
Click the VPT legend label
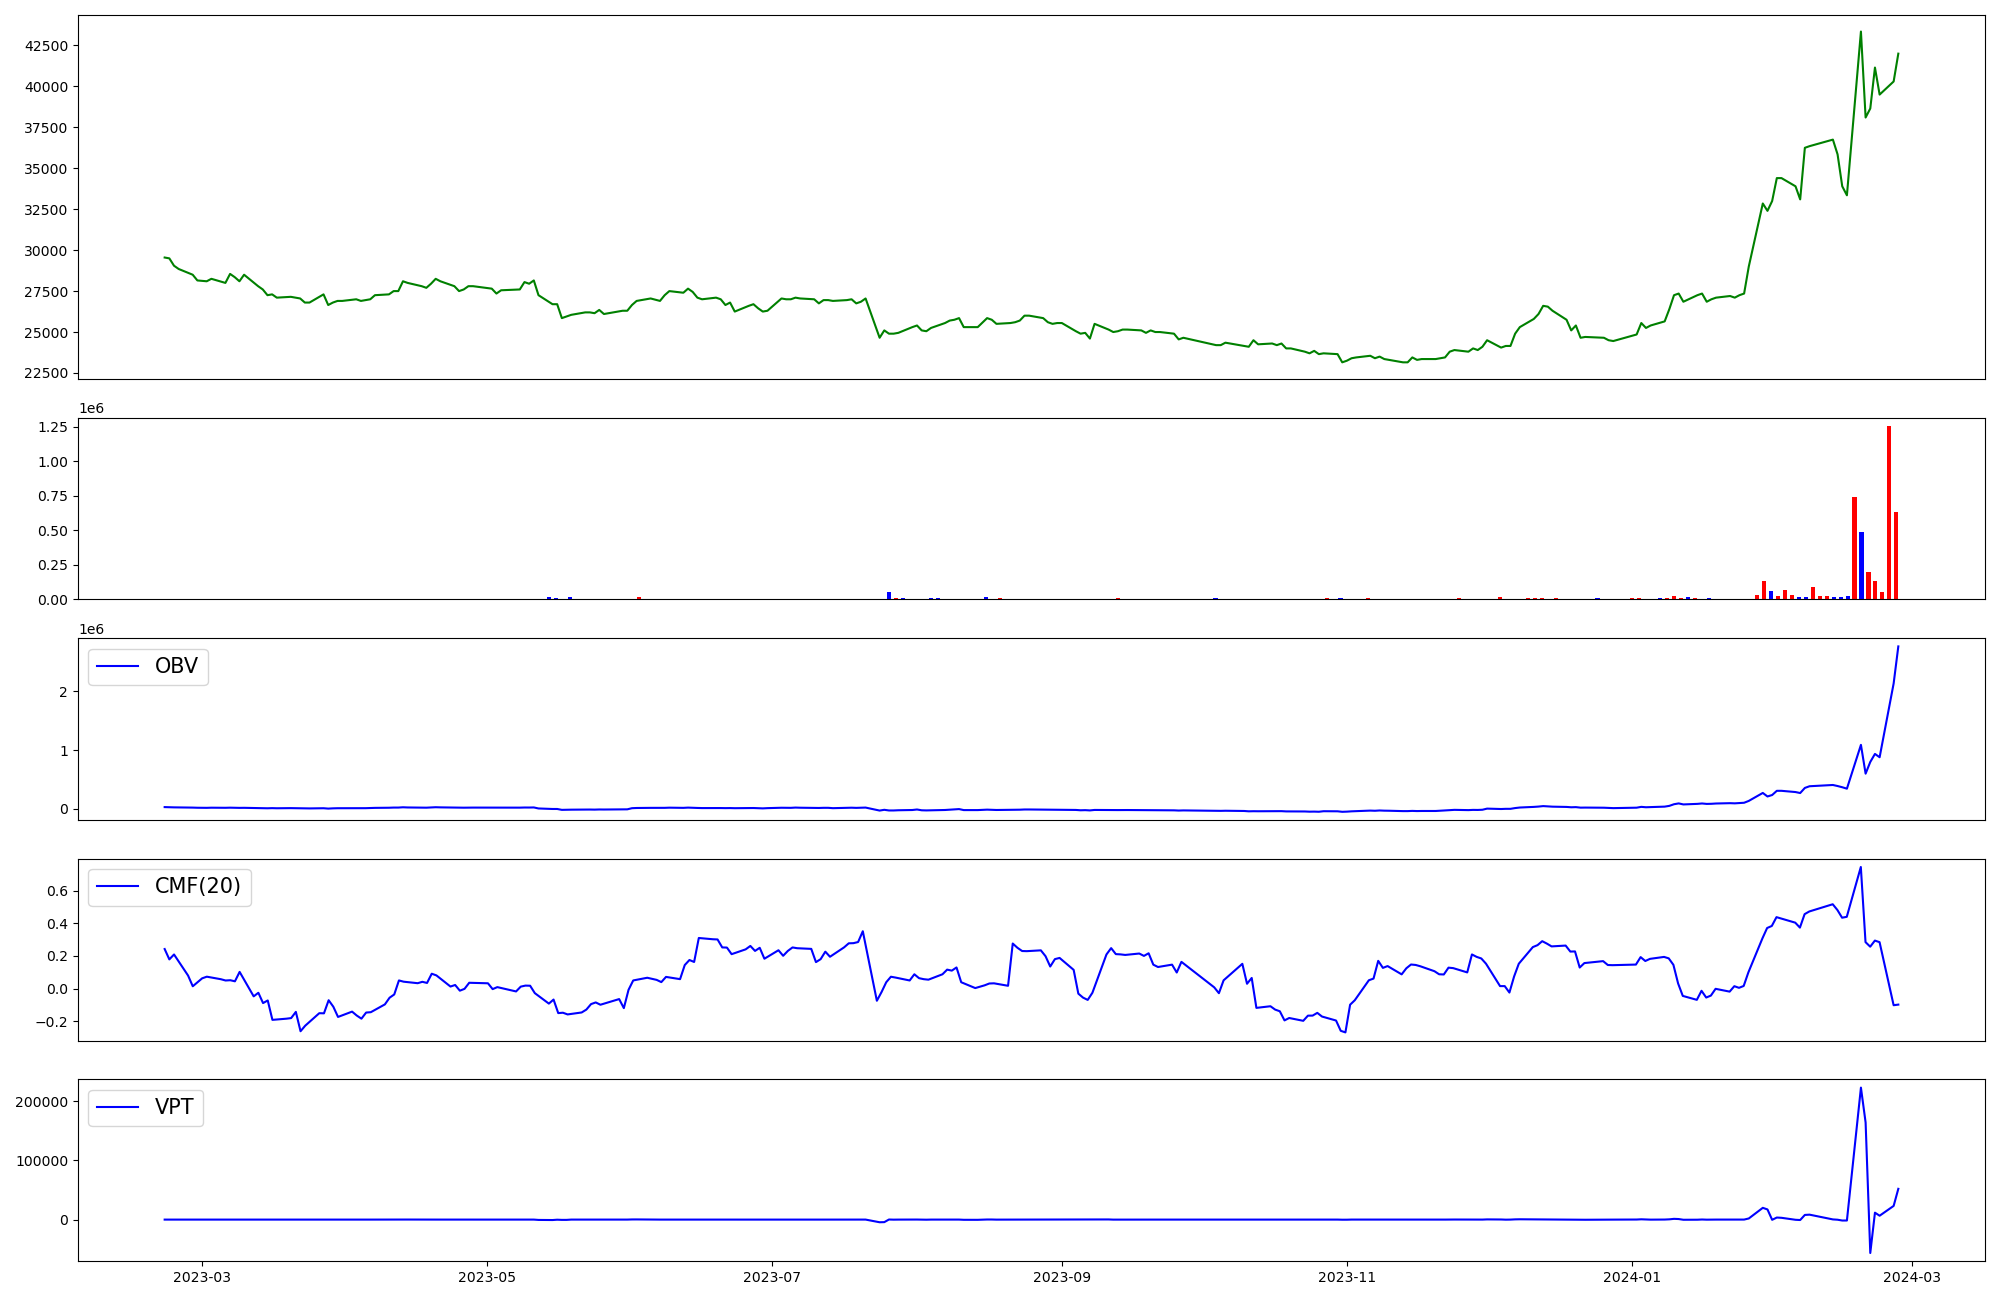click(174, 1108)
